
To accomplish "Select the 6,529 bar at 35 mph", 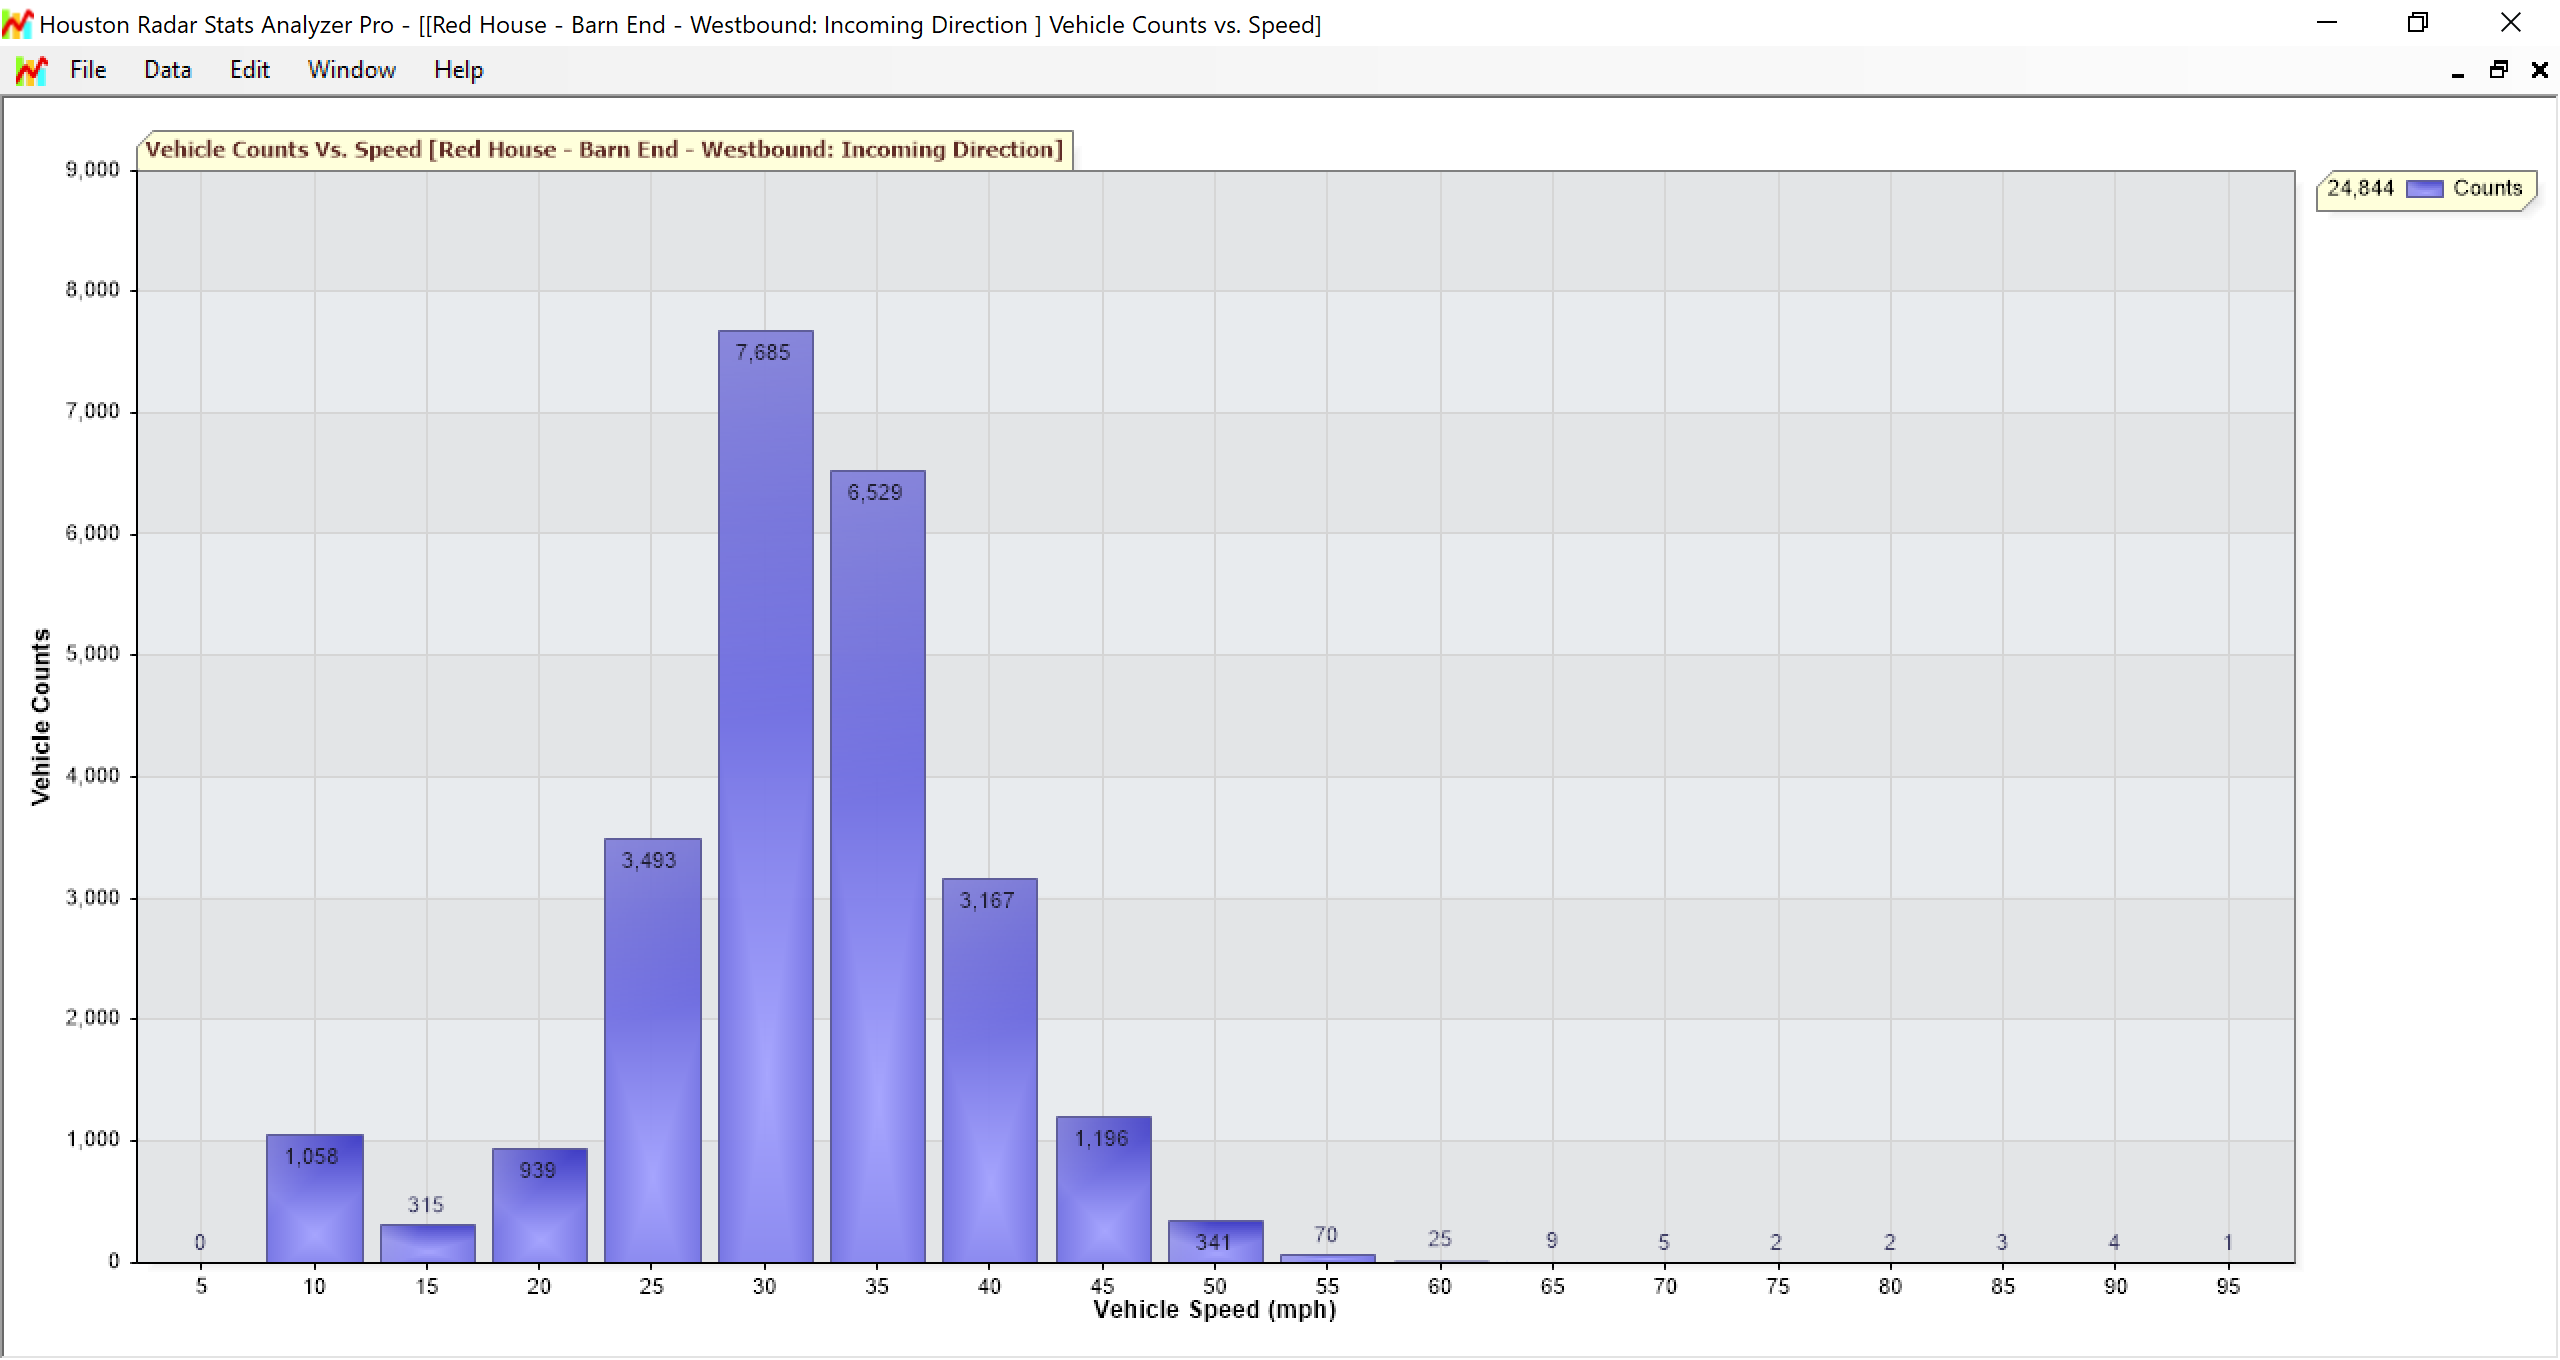I will [x=877, y=866].
